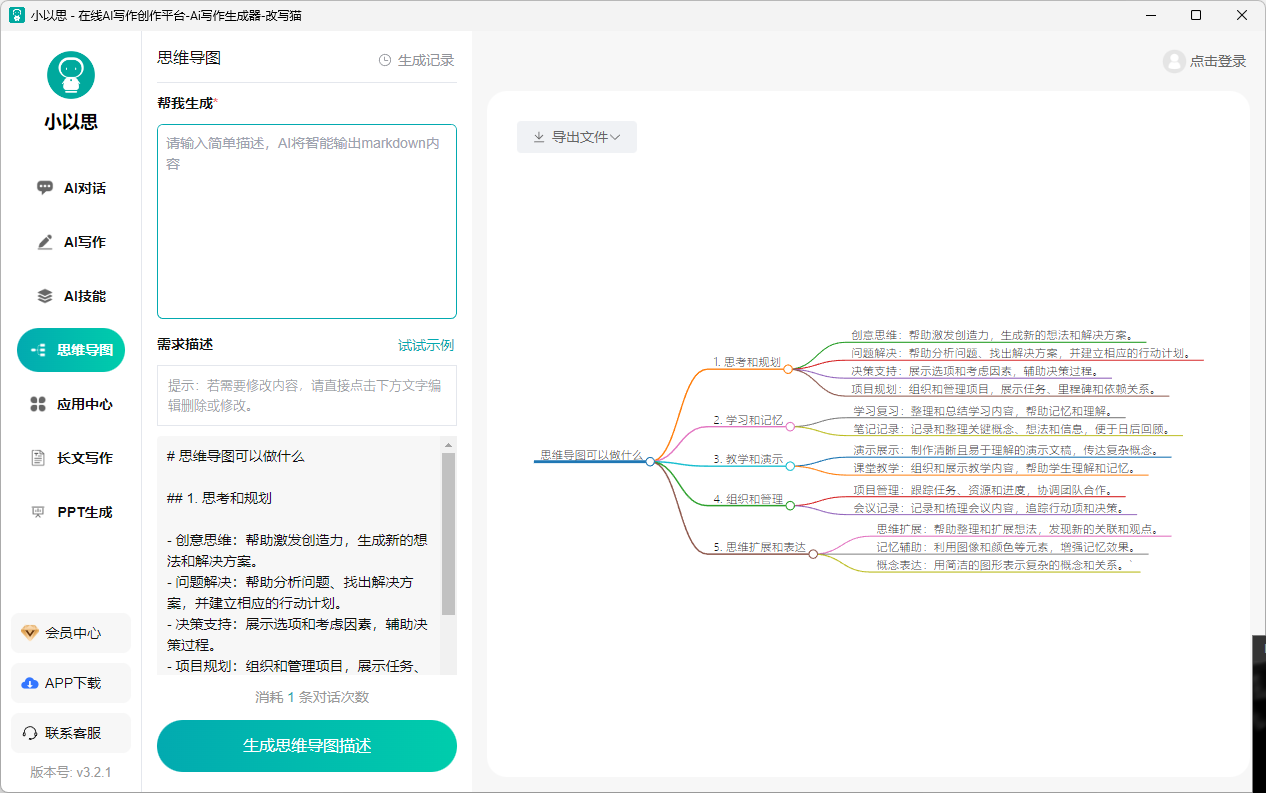Image resolution: width=1266 pixels, height=793 pixels.
Task: Click the 思维导图 mind map icon
Action: click(x=38, y=350)
